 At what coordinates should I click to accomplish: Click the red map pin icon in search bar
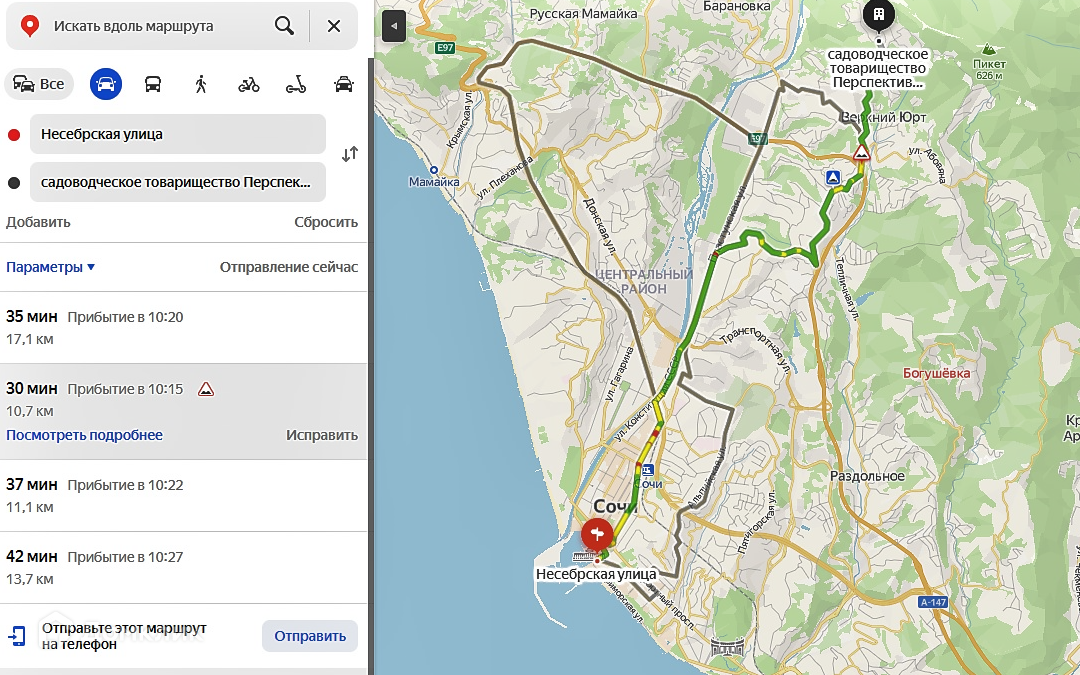(x=30, y=26)
